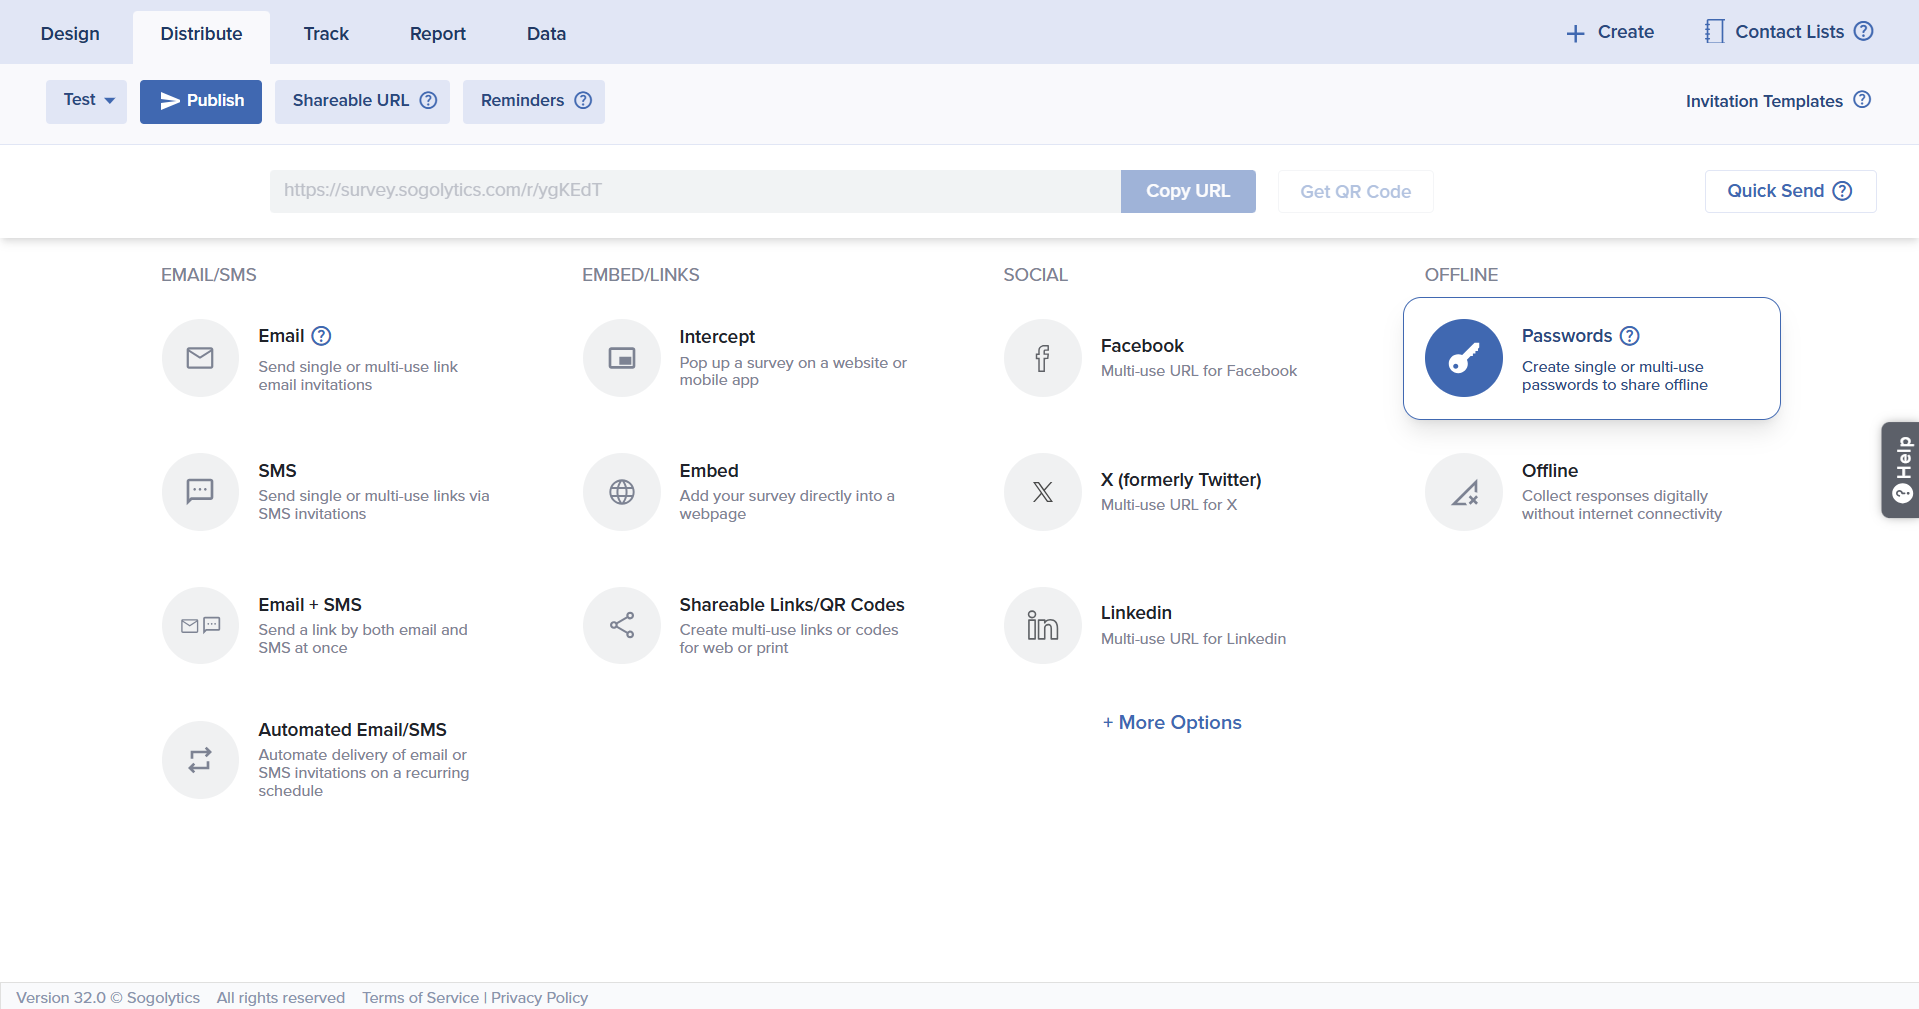The image size is (1919, 1009).
Task: Select the SMS chat bubble icon
Action: (200, 492)
